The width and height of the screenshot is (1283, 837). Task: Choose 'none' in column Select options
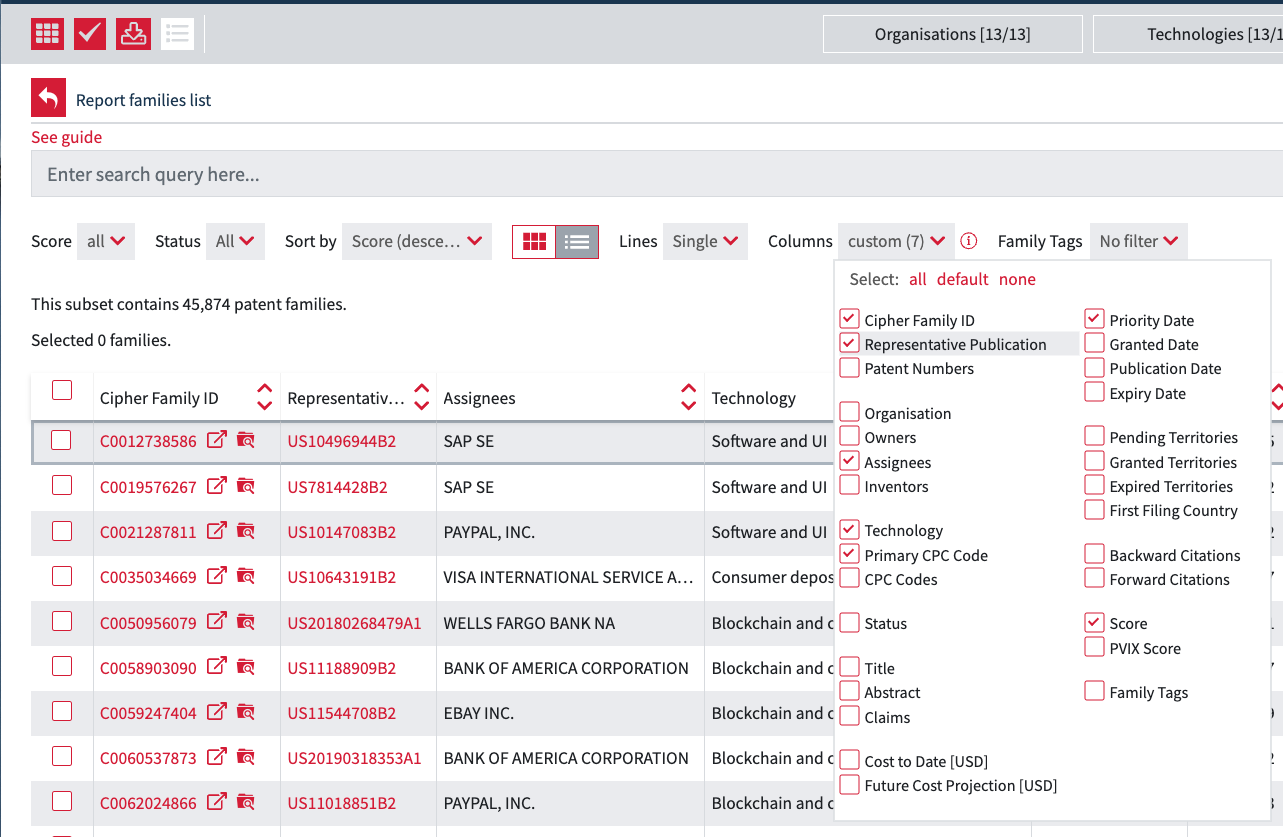[1017, 279]
